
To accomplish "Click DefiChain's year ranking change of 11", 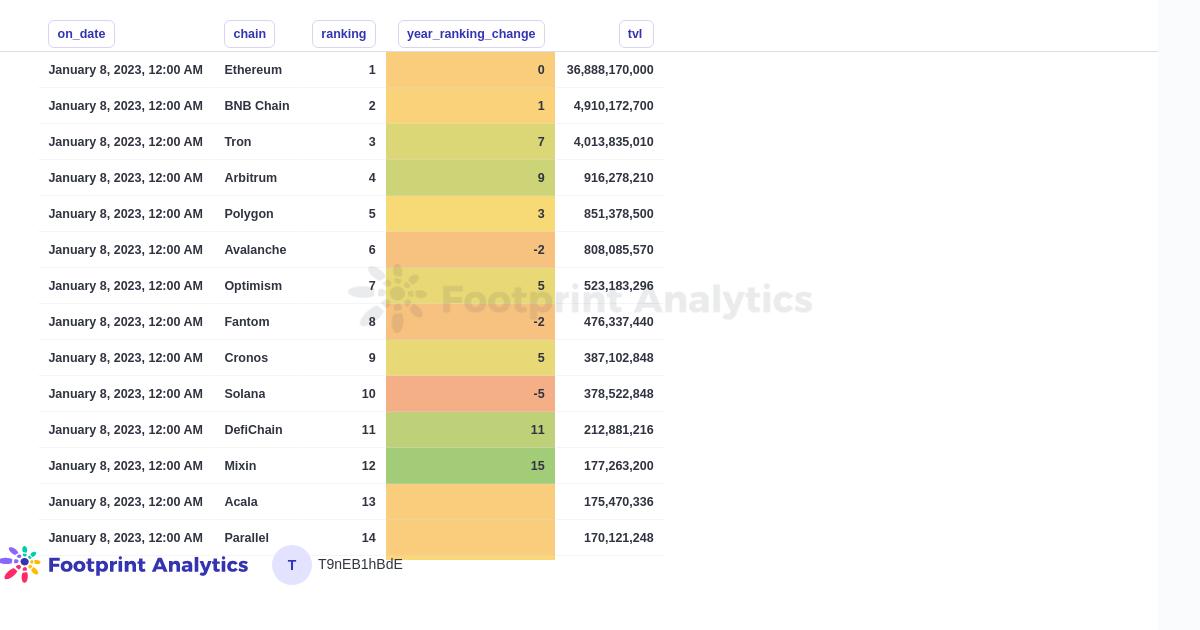I will (x=470, y=430).
